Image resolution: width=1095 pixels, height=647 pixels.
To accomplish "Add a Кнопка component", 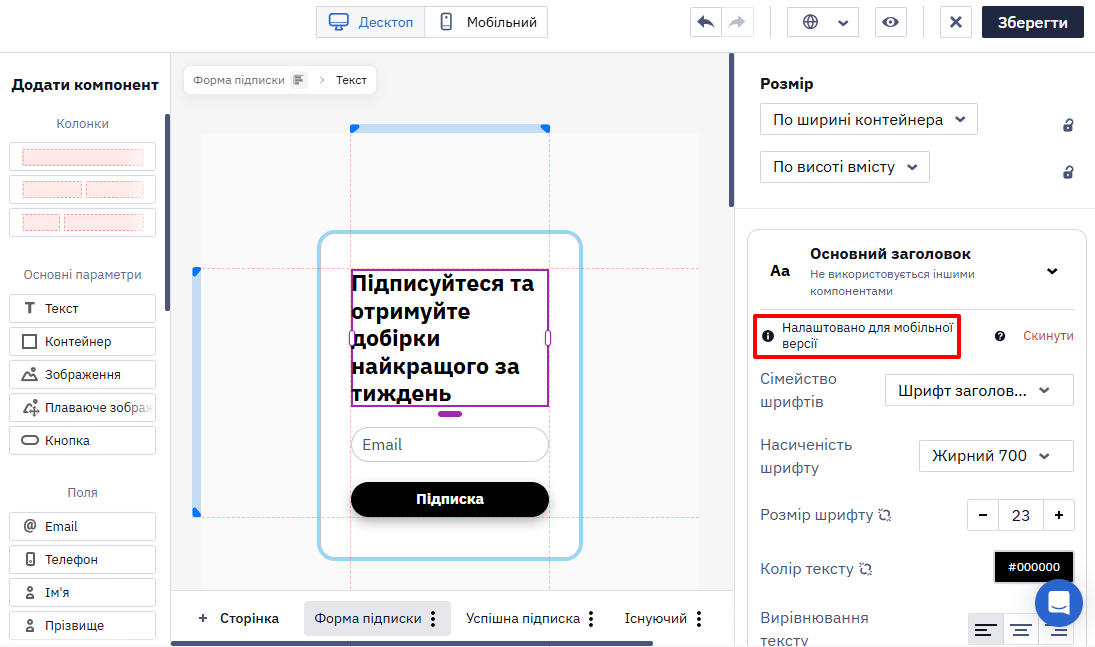I will pyautogui.click(x=82, y=440).
